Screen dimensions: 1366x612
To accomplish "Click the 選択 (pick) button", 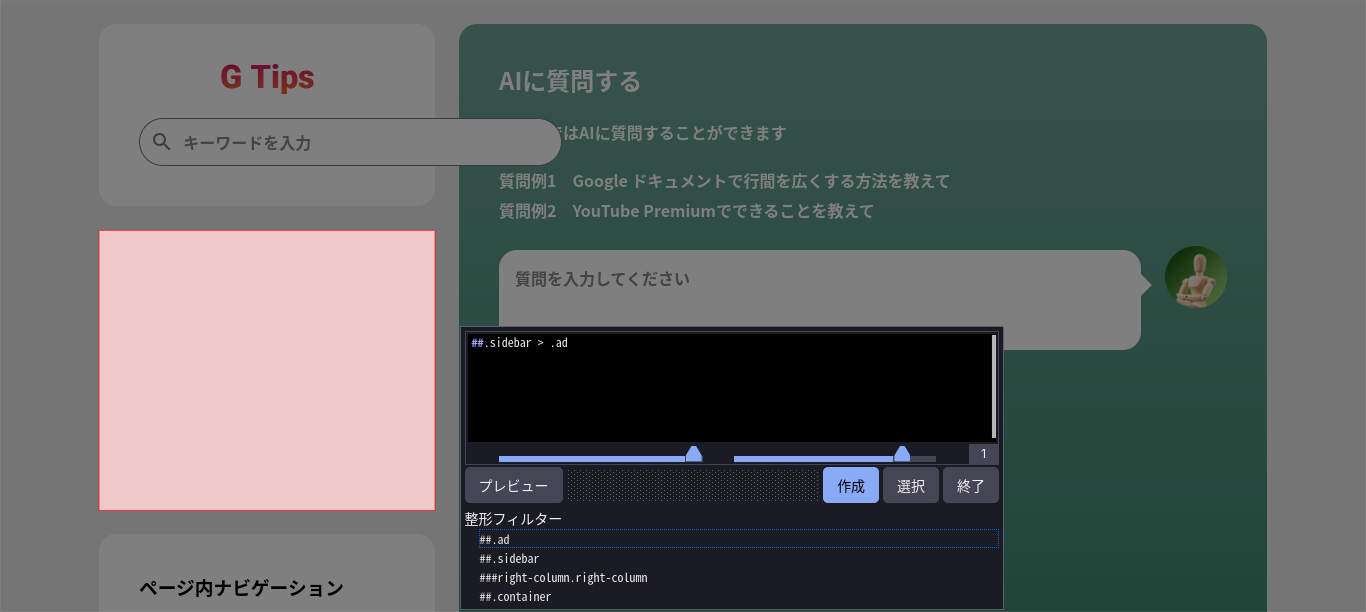I will click(x=911, y=485).
